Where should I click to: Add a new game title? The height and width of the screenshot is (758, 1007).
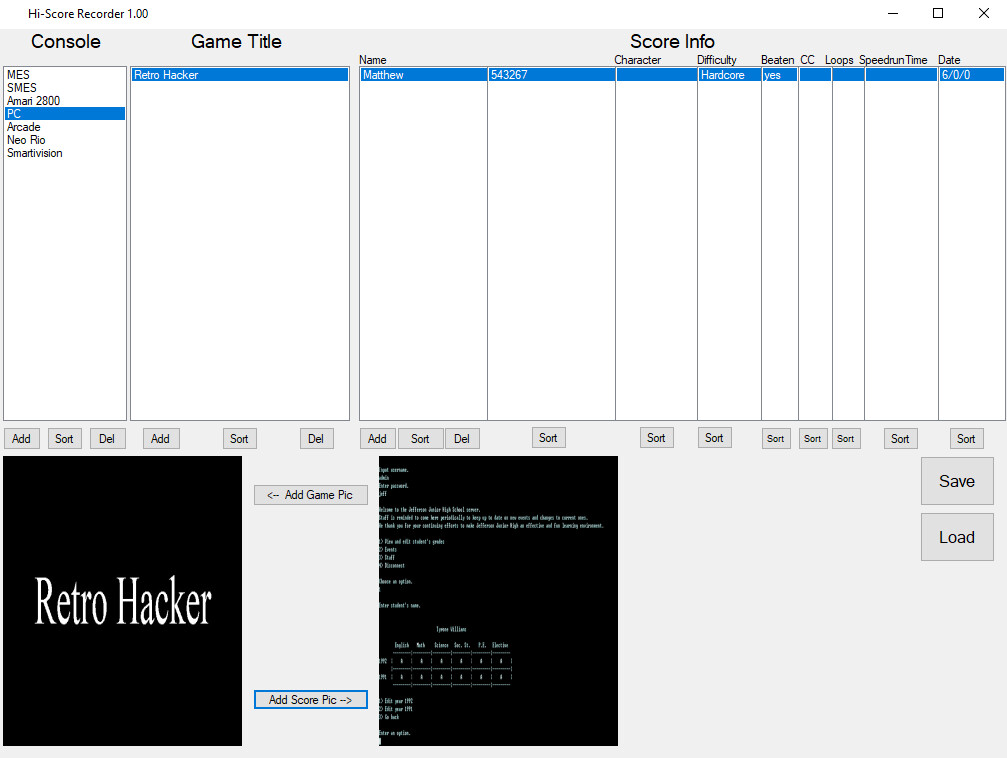pos(160,437)
